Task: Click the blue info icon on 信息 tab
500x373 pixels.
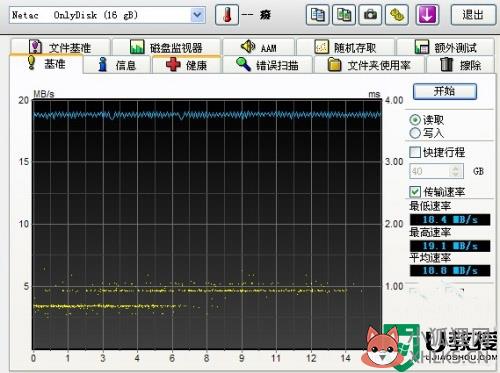Action: pos(102,64)
